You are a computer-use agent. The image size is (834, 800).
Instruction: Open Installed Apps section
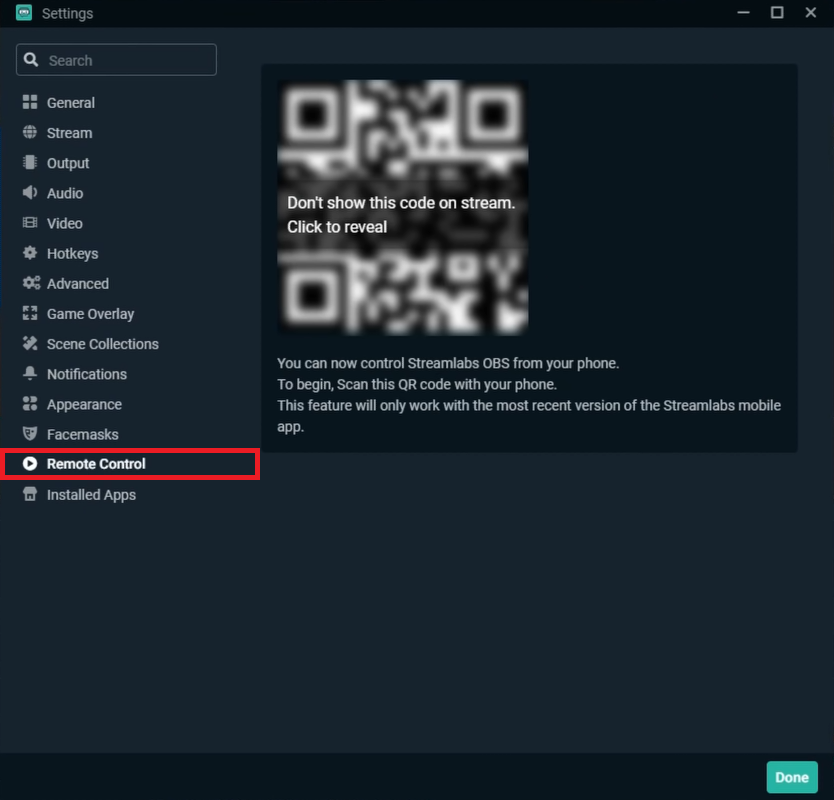coord(91,495)
